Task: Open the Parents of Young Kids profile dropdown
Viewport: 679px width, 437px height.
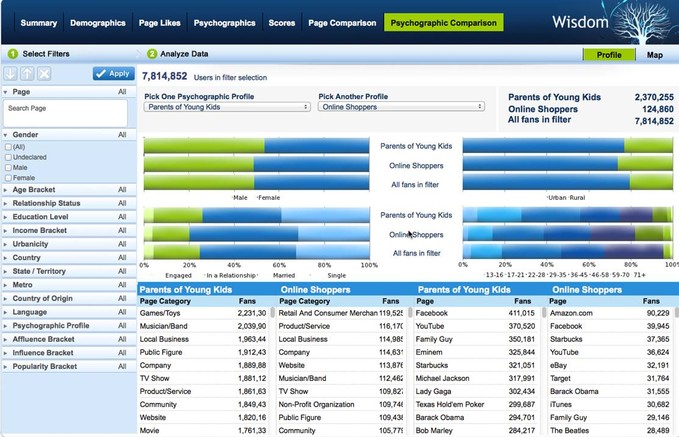Action: (227, 107)
